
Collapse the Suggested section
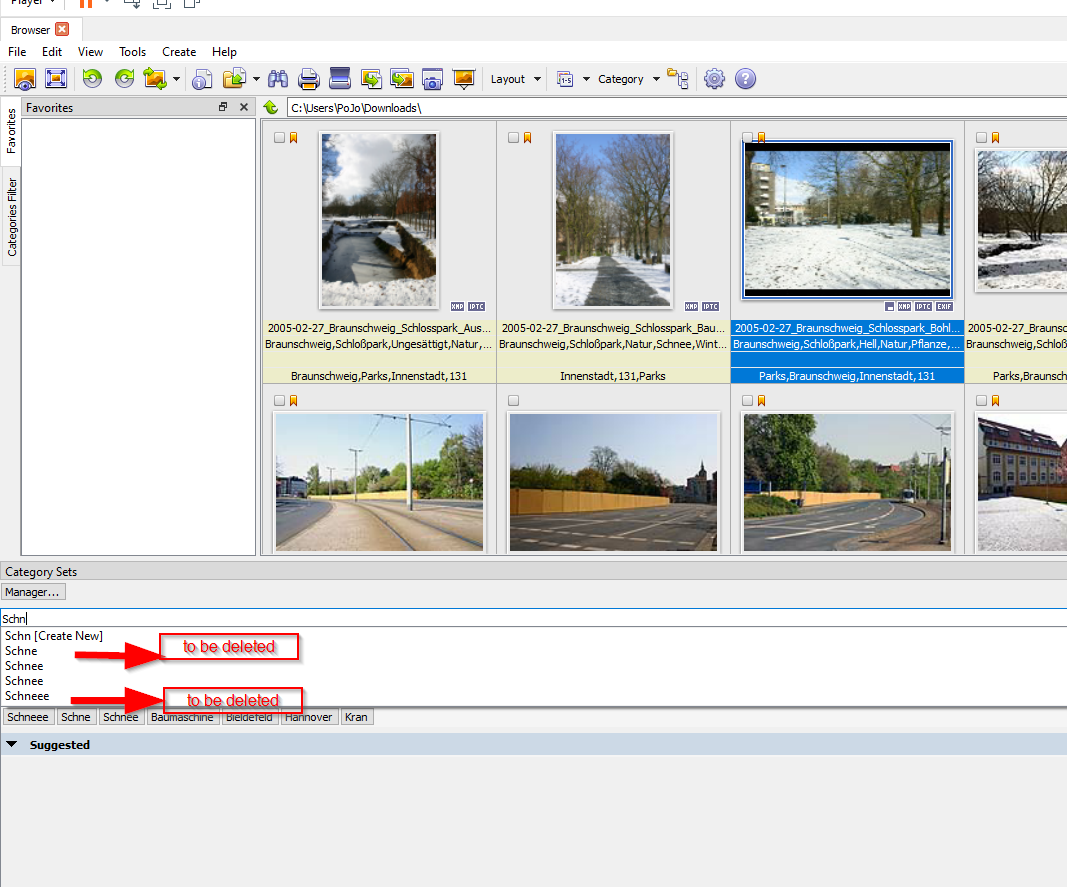[x=12, y=745]
